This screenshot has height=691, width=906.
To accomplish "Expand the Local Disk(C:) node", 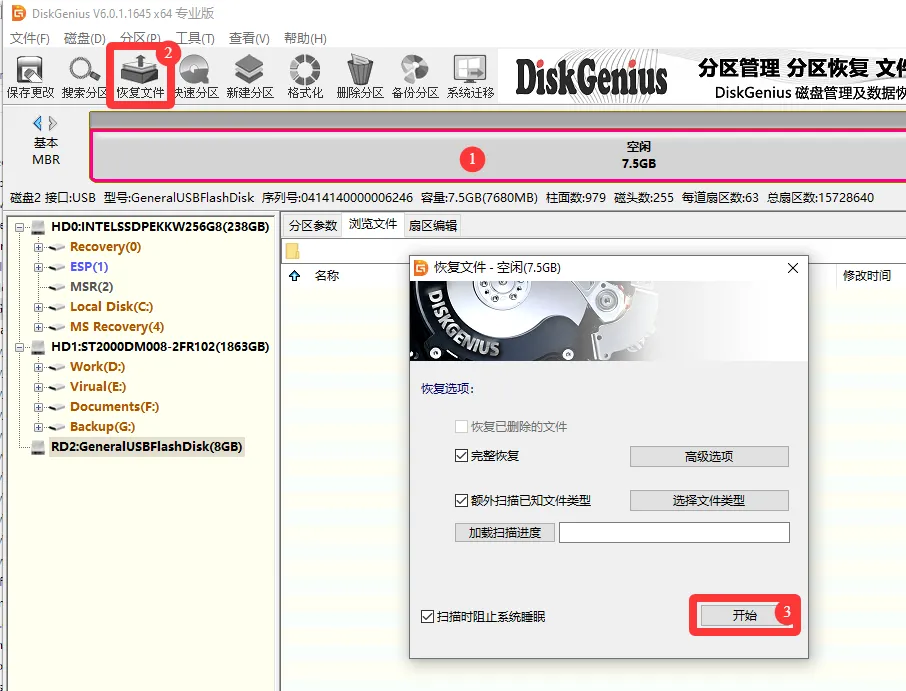I will (38, 307).
